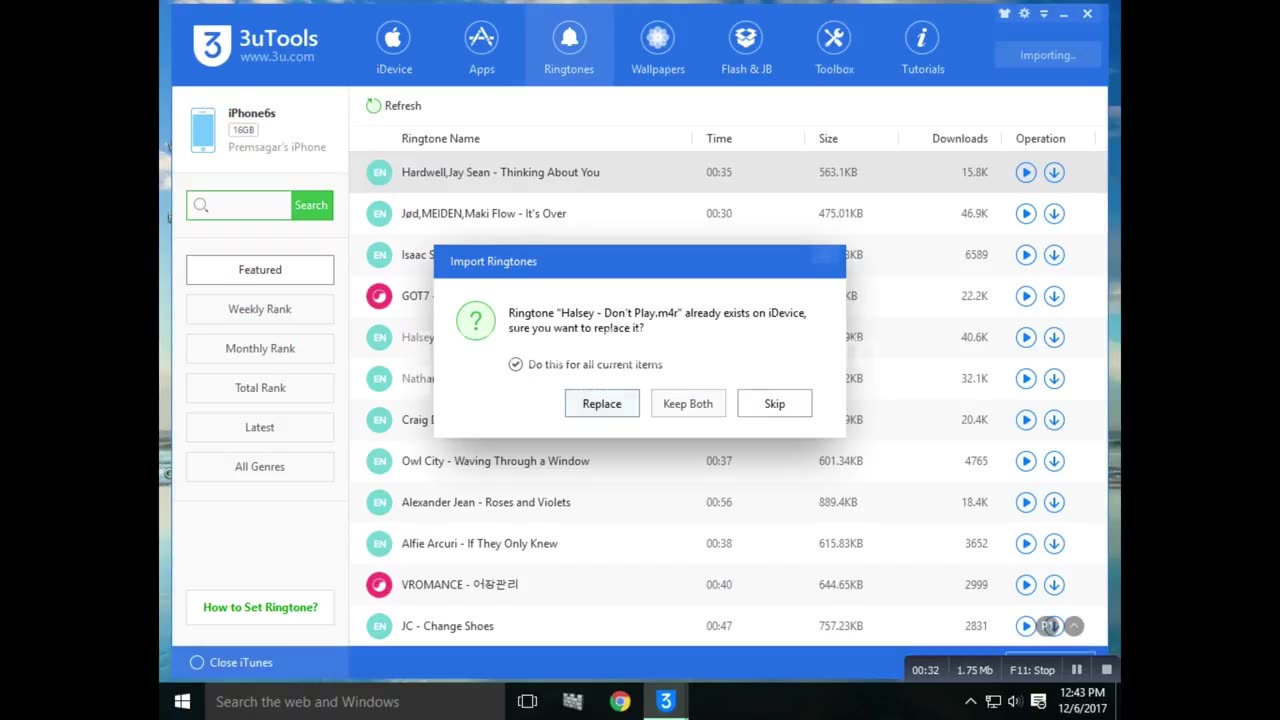Download the It's Over ringtone

click(x=1054, y=213)
